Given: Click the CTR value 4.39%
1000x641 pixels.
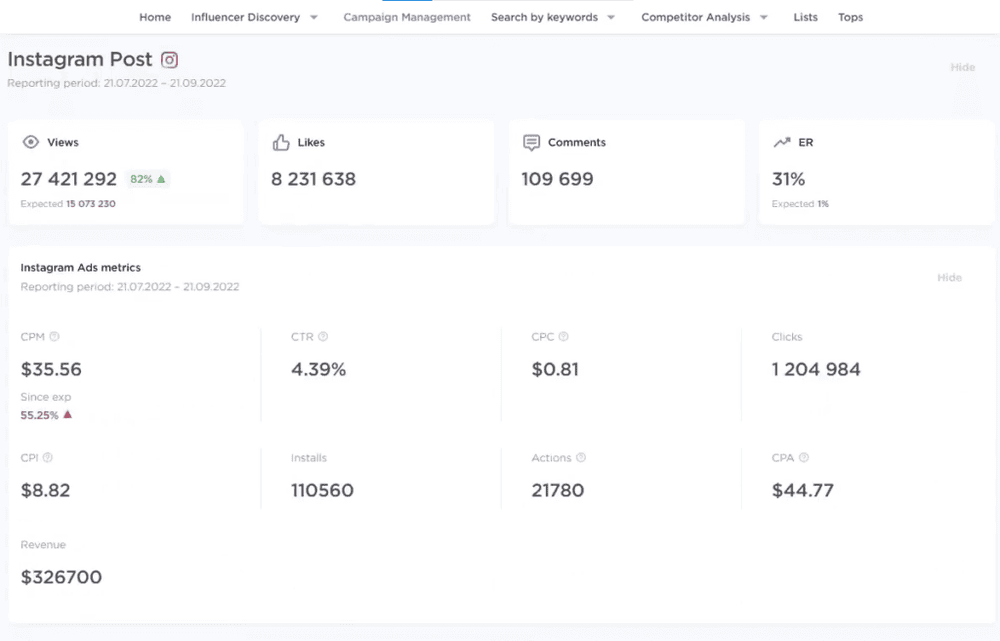Looking at the screenshot, I should (x=318, y=369).
